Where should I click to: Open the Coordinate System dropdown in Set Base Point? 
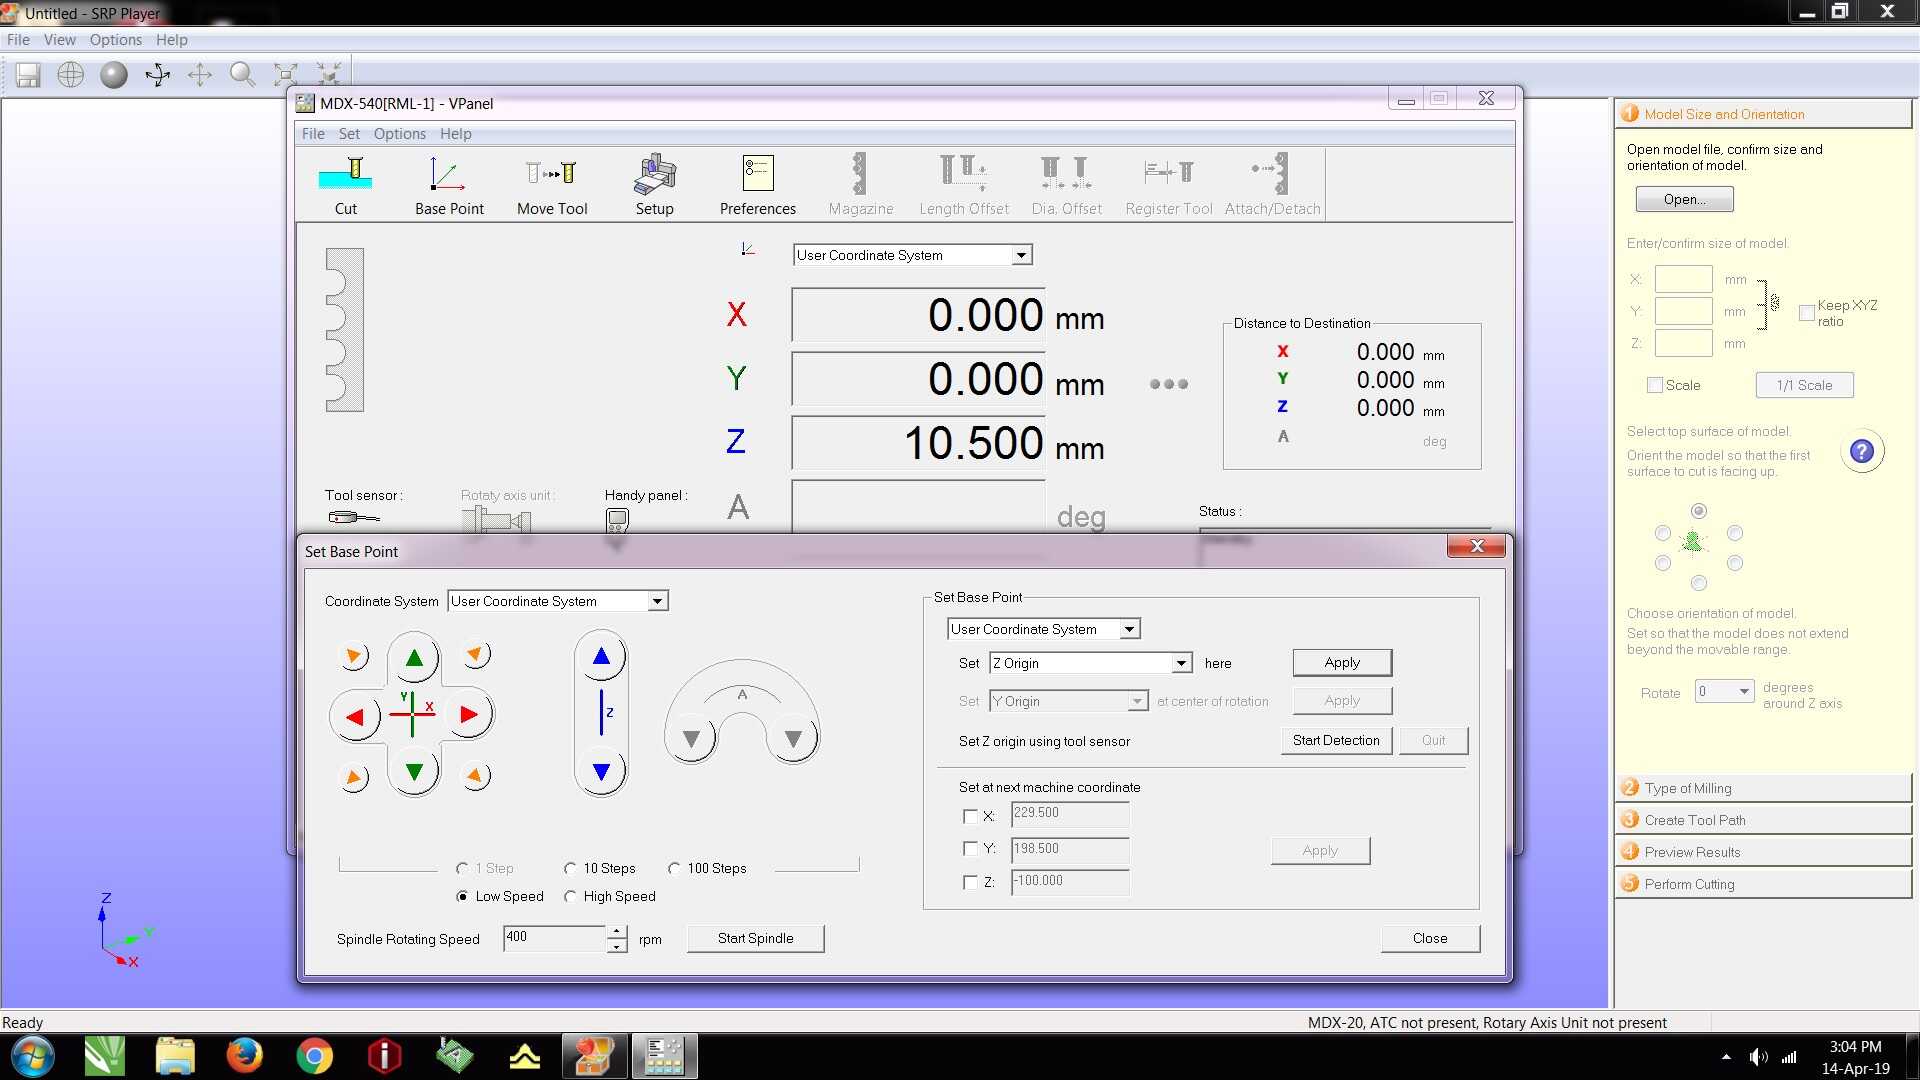657,601
